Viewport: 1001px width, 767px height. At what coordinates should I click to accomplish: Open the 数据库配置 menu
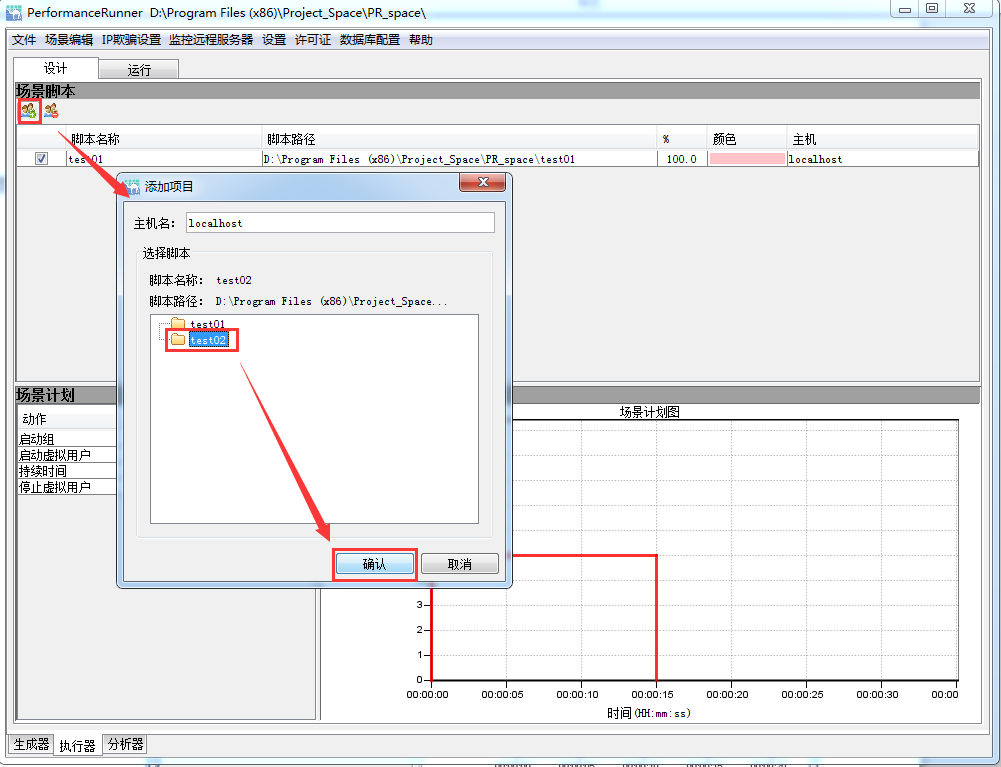click(x=370, y=40)
